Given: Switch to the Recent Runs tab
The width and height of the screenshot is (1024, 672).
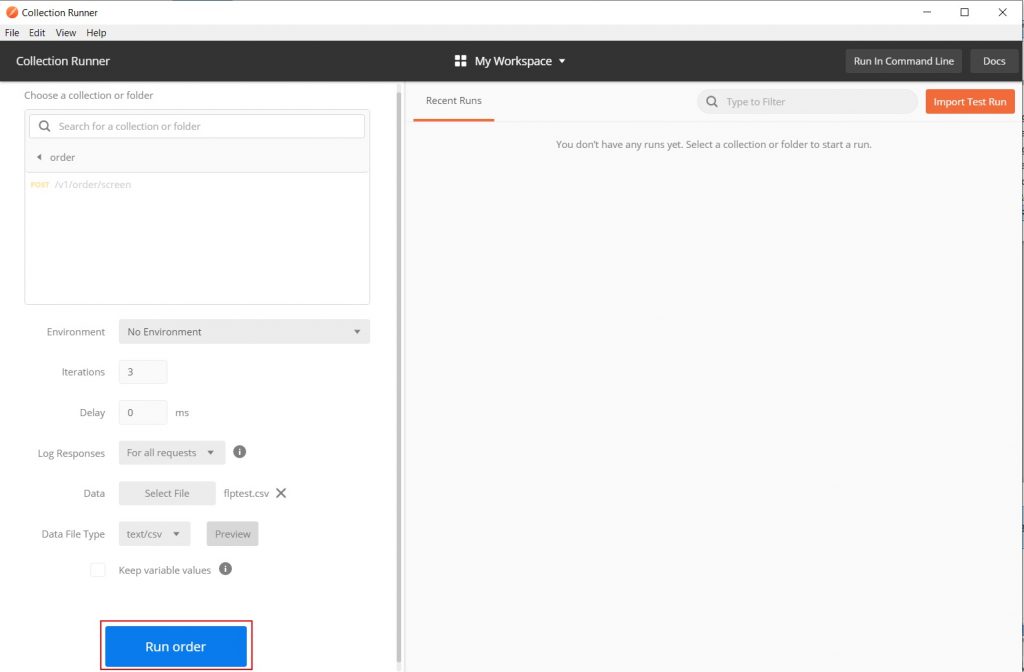Looking at the screenshot, I should [x=453, y=101].
